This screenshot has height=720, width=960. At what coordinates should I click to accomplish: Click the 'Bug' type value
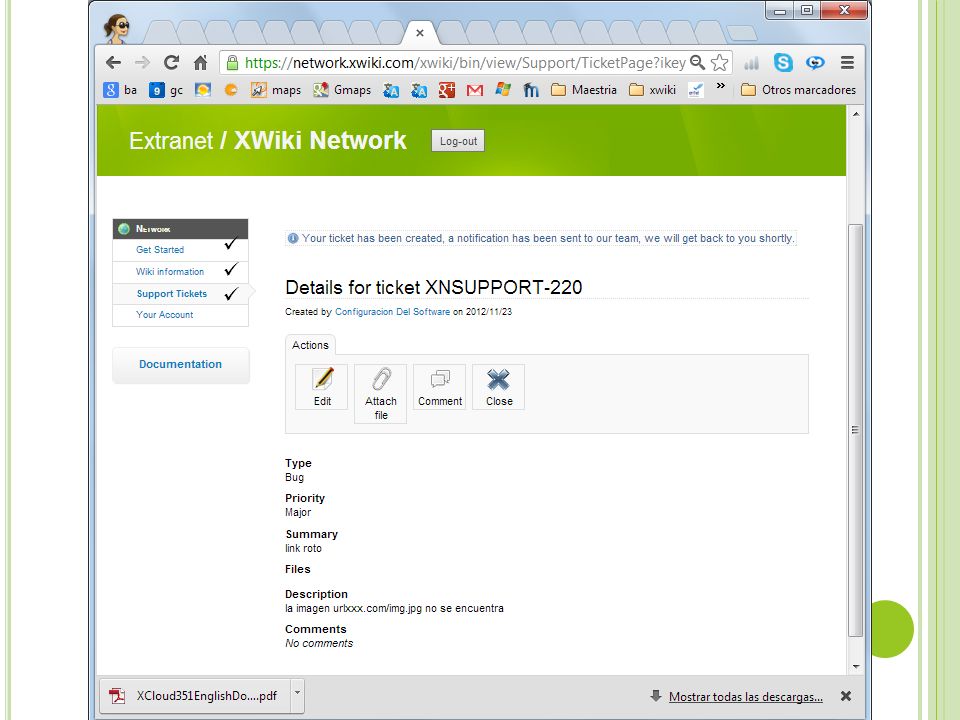tap(294, 478)
